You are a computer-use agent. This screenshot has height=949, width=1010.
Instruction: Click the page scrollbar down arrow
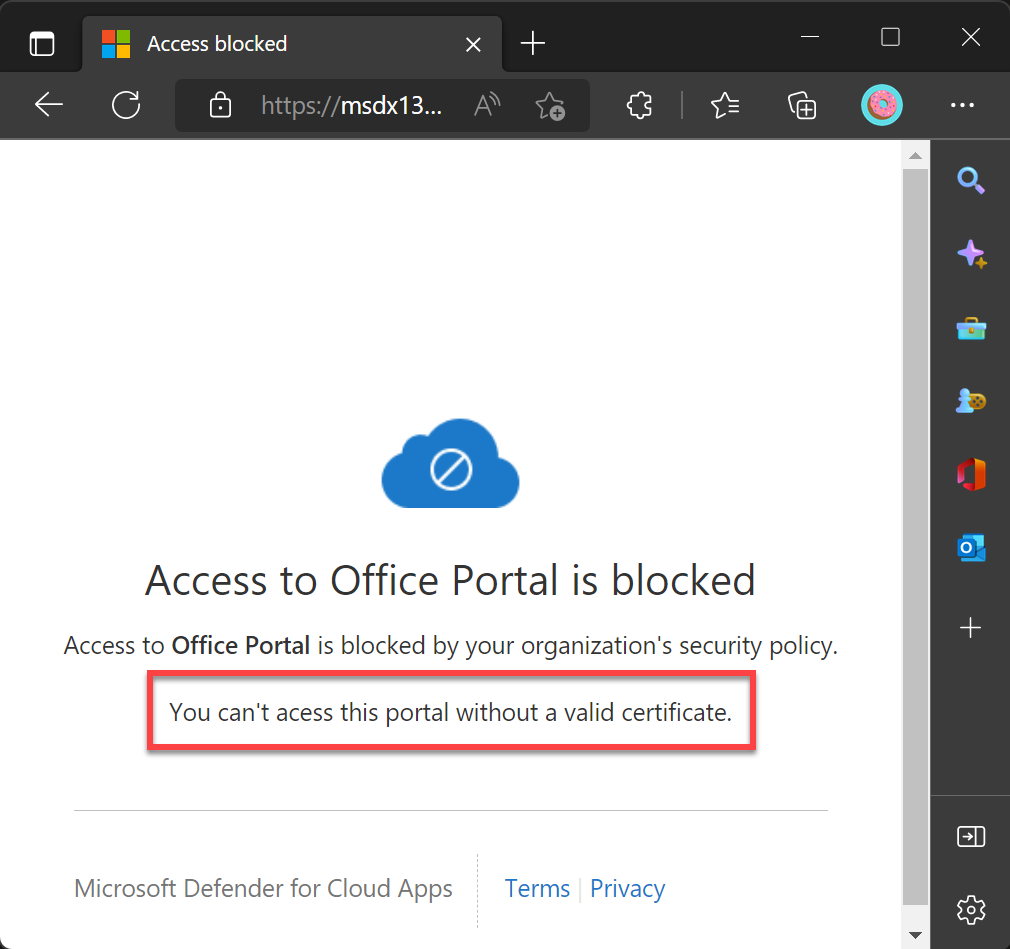(x=915, y=935)
